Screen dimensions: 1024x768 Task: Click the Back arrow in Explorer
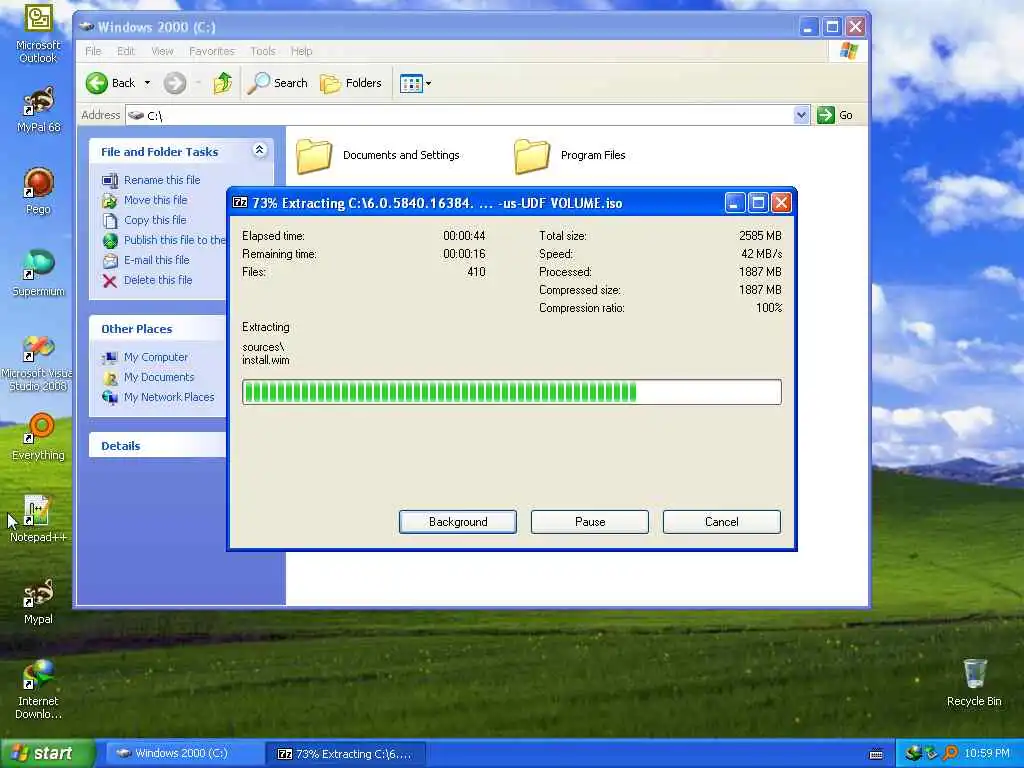click(x=111, y=83)
